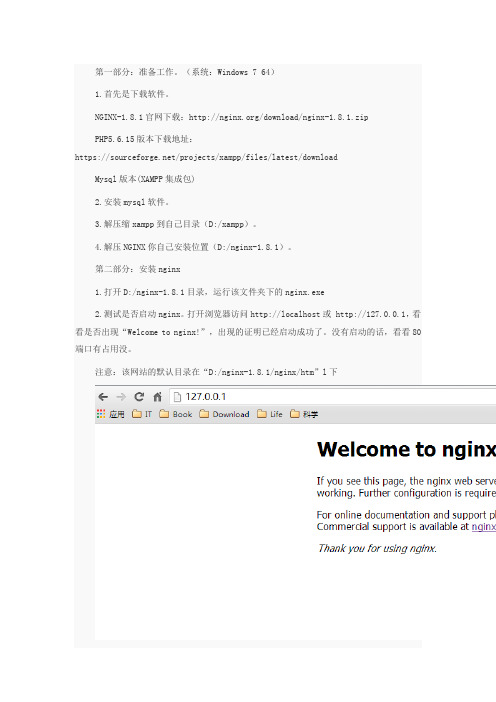
Task: Follow the nginx link after Commercial support
Action: [483, 527]
